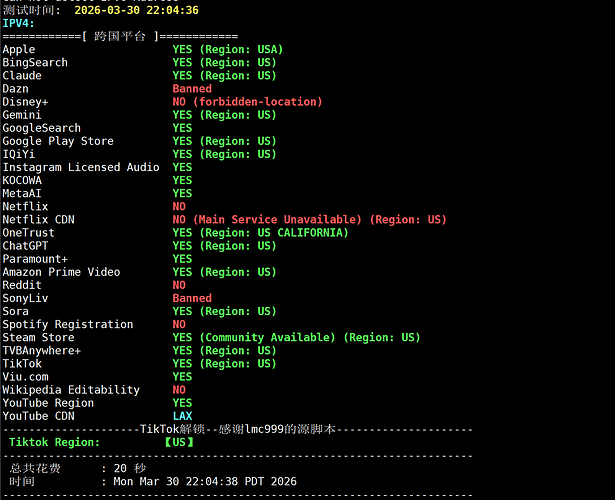Select the BingSearch row label
615x500 pixels.
pos(35,62)
